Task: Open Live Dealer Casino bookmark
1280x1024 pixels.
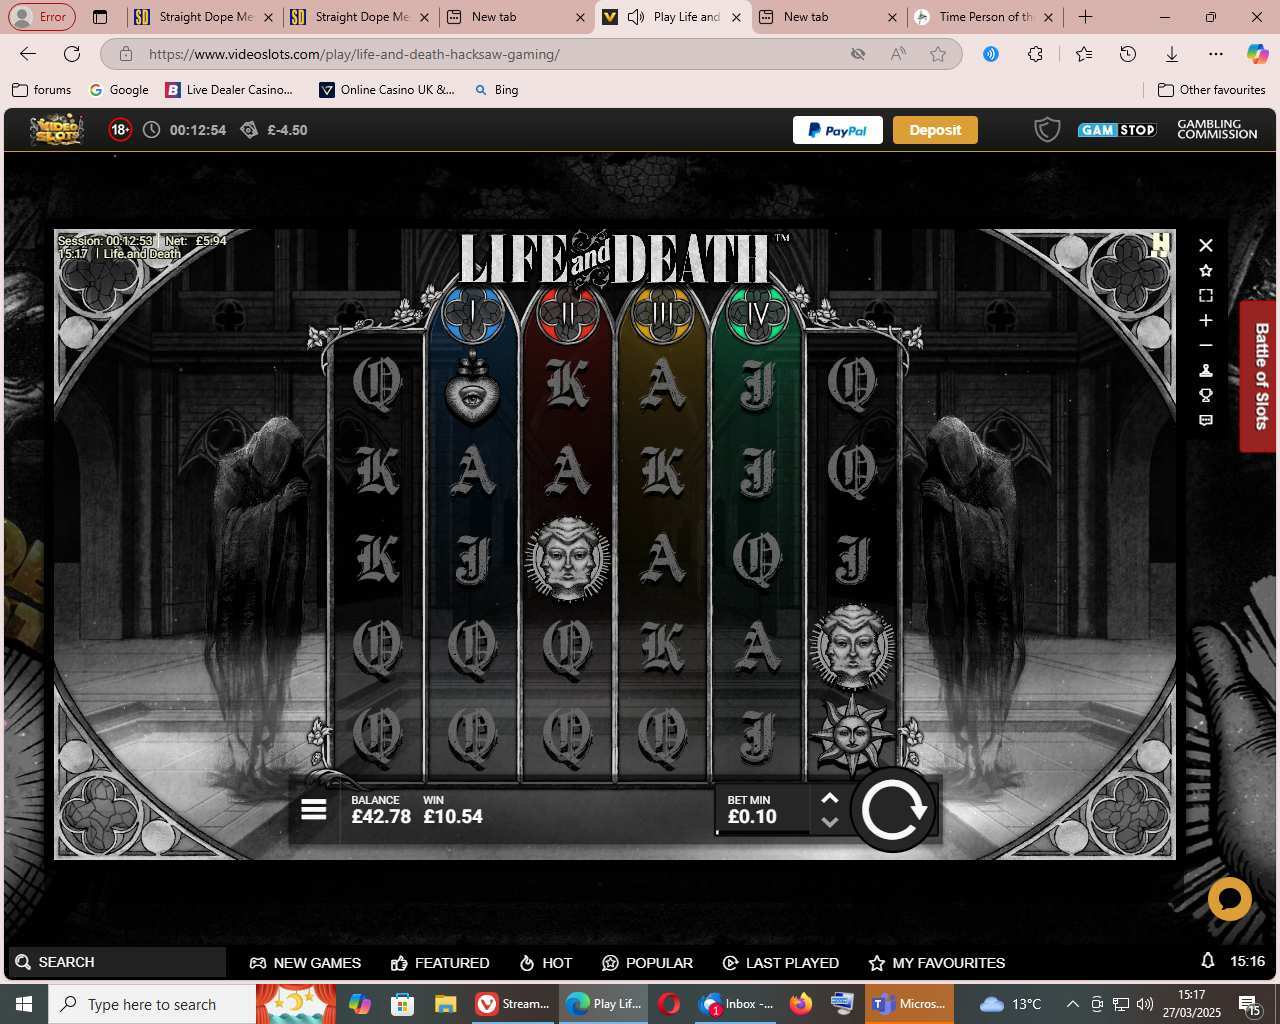Action: (x=229, y=90)
